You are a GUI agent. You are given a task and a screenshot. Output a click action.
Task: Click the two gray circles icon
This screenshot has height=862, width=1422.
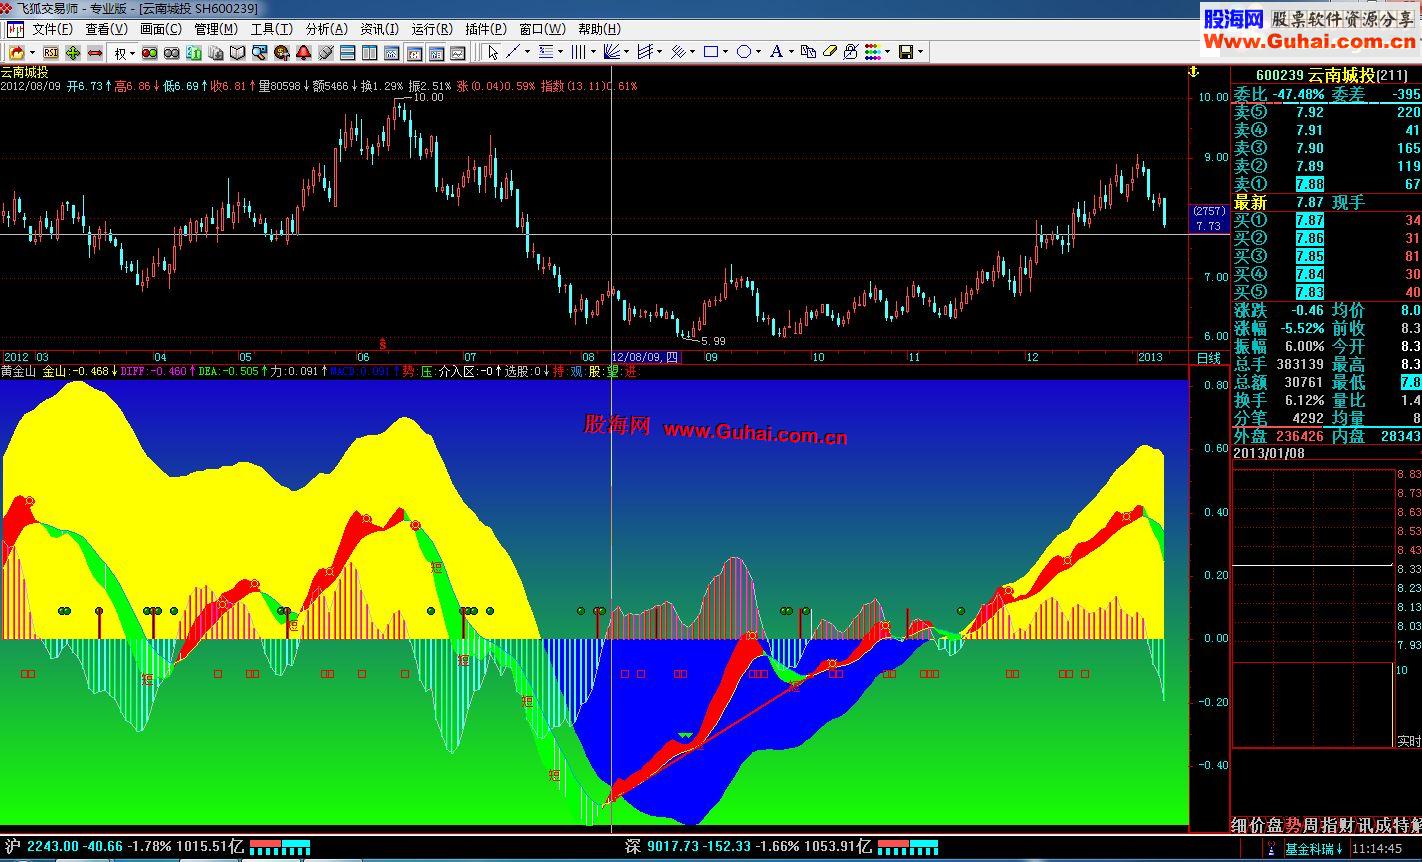click(x=171, y=52)
